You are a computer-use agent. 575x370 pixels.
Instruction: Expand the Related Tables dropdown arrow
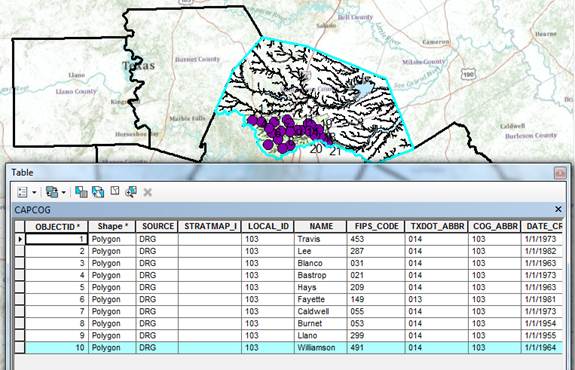(x=63, y=192)
